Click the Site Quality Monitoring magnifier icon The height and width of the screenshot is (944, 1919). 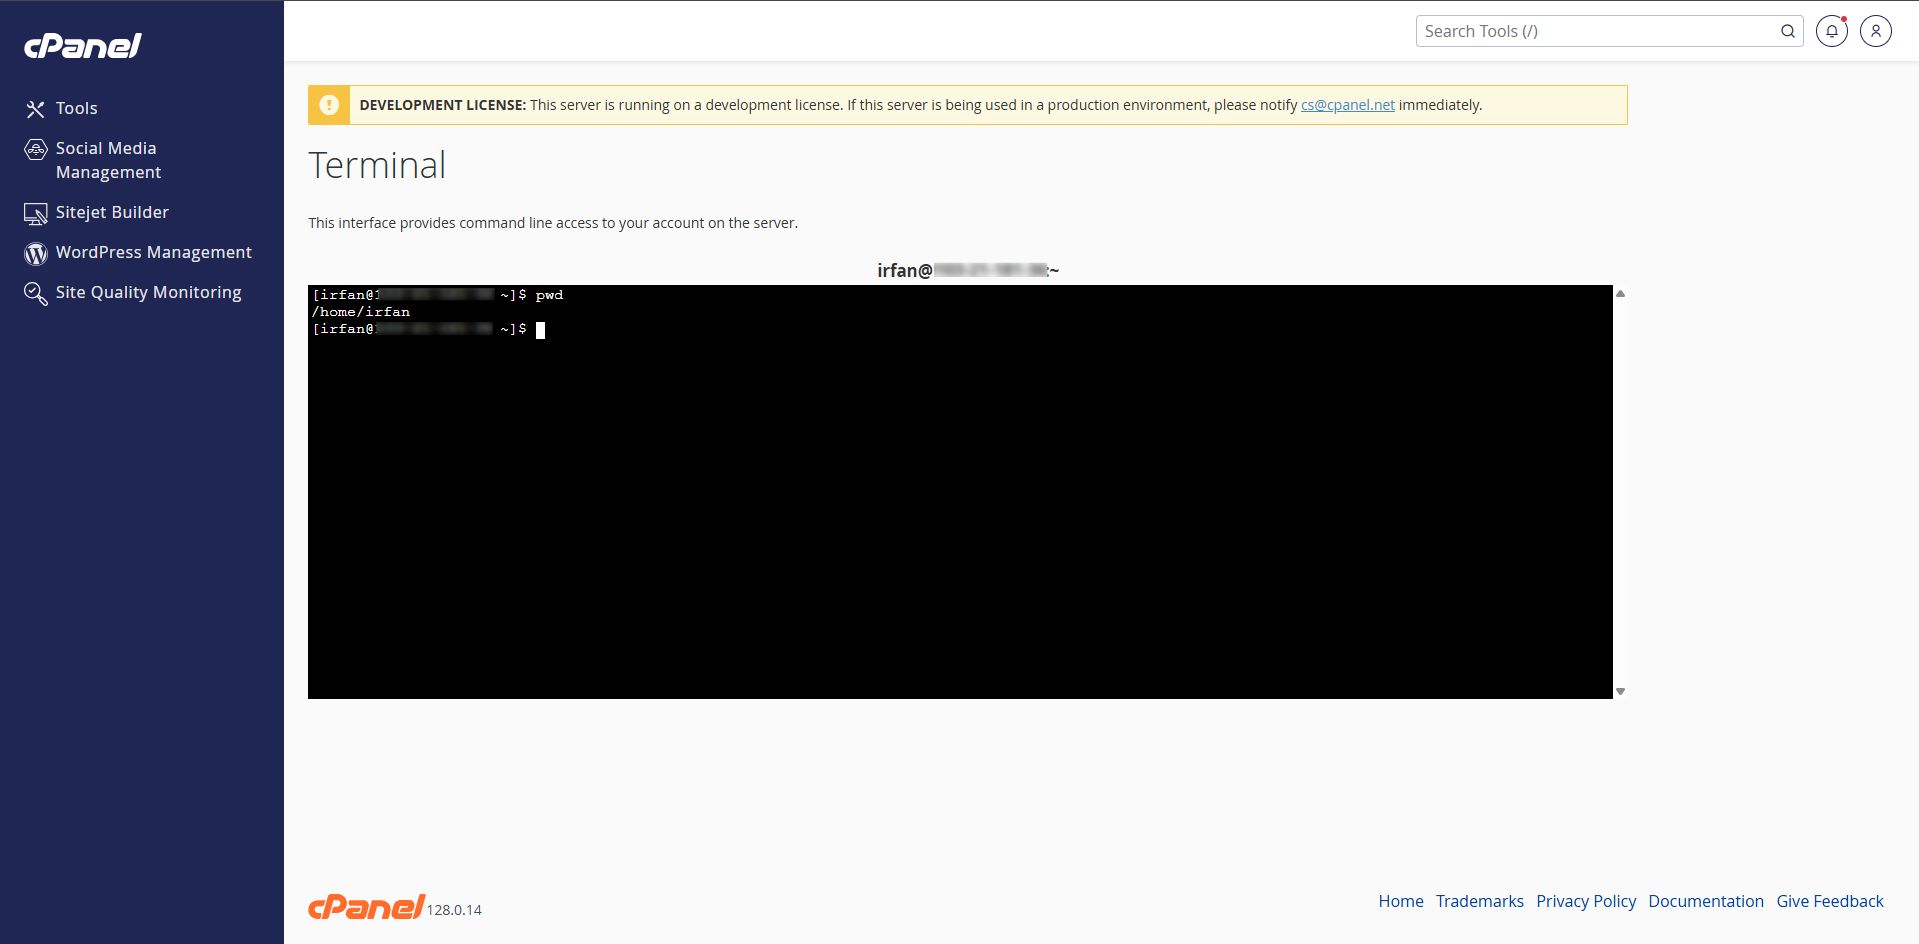click(36, 294)
